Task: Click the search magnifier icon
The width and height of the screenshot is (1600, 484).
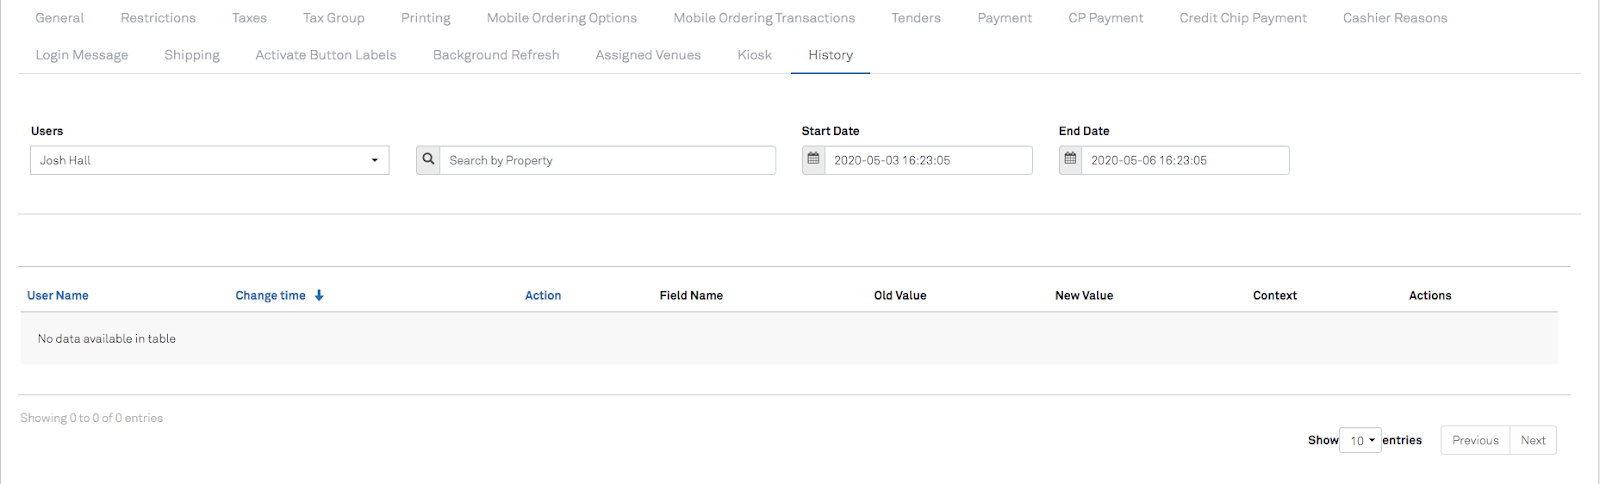Action: point(428,160)
